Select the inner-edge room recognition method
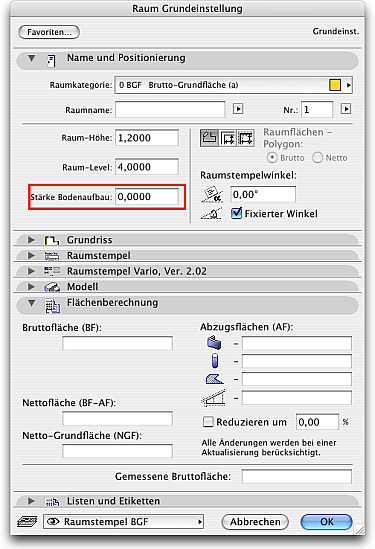 pyautogui.click(x=228, y=138)
